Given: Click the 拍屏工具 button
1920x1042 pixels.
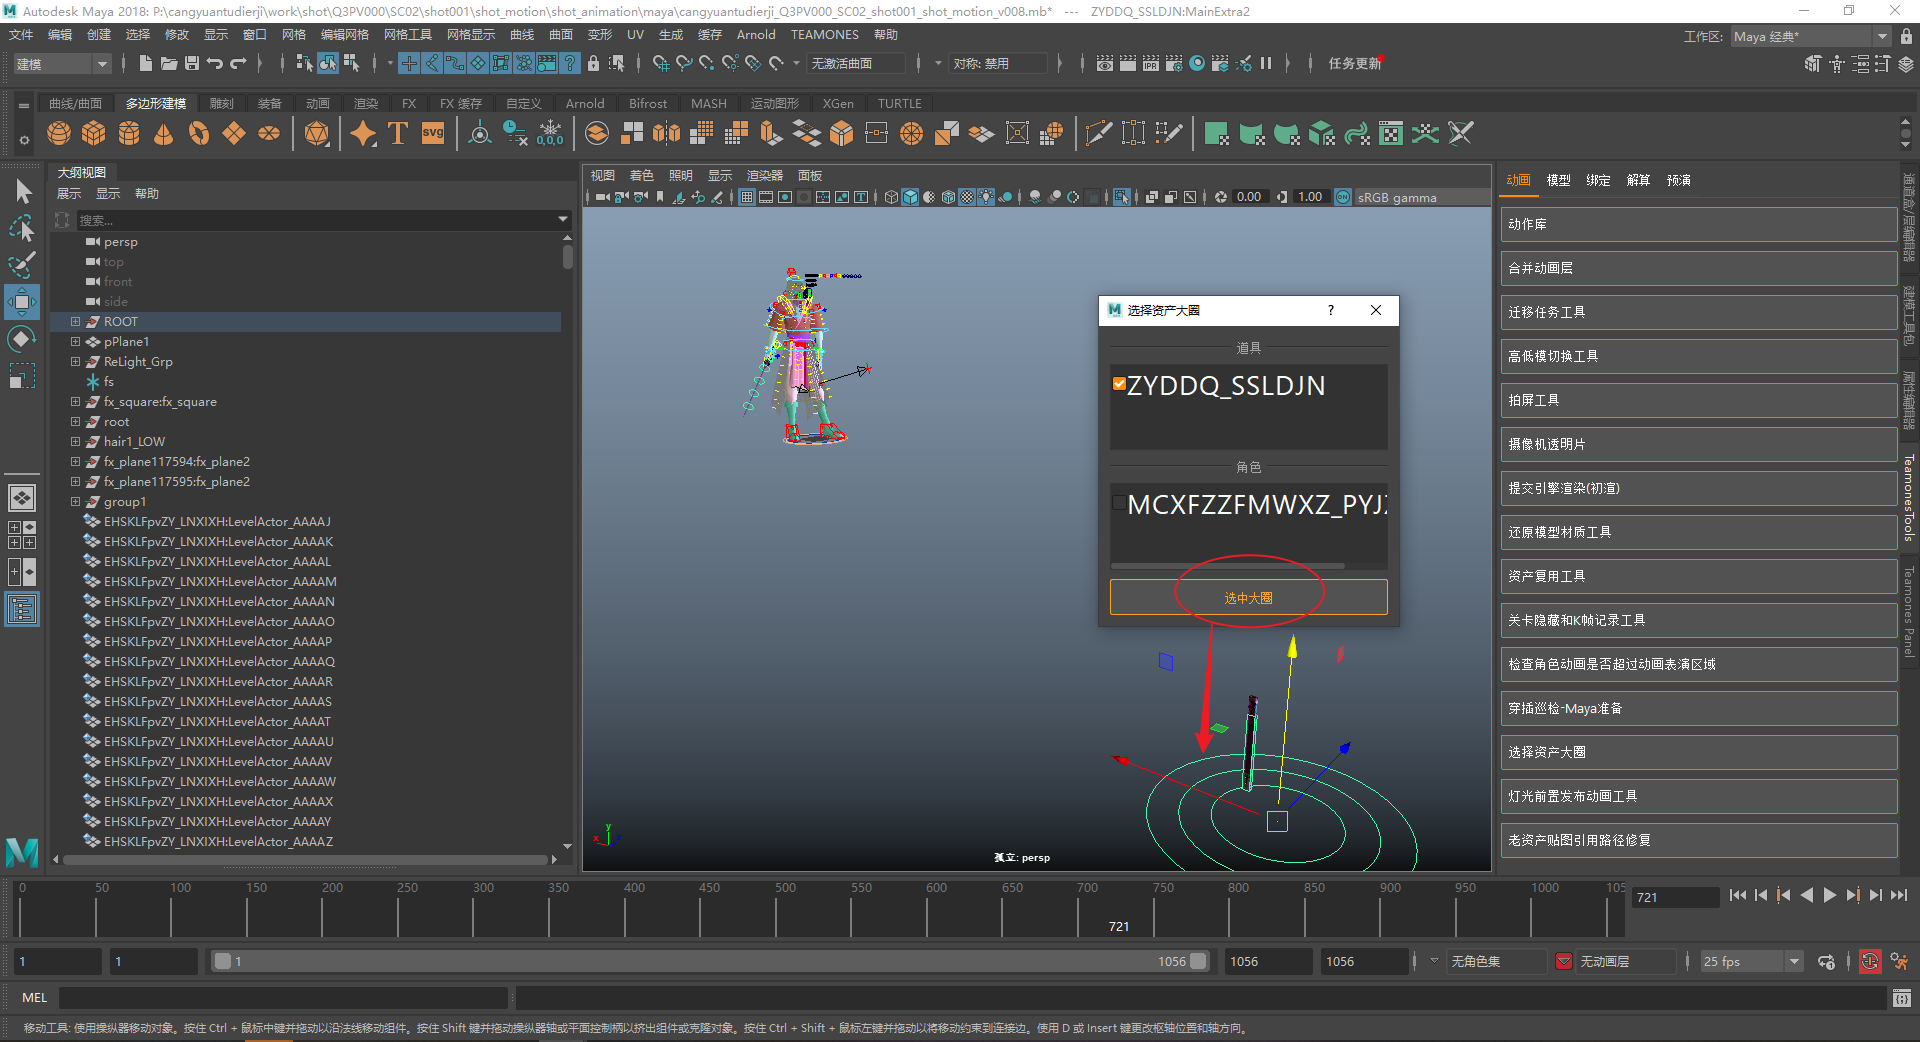Looking at the screenshot, I should [x=1698, y=400].
